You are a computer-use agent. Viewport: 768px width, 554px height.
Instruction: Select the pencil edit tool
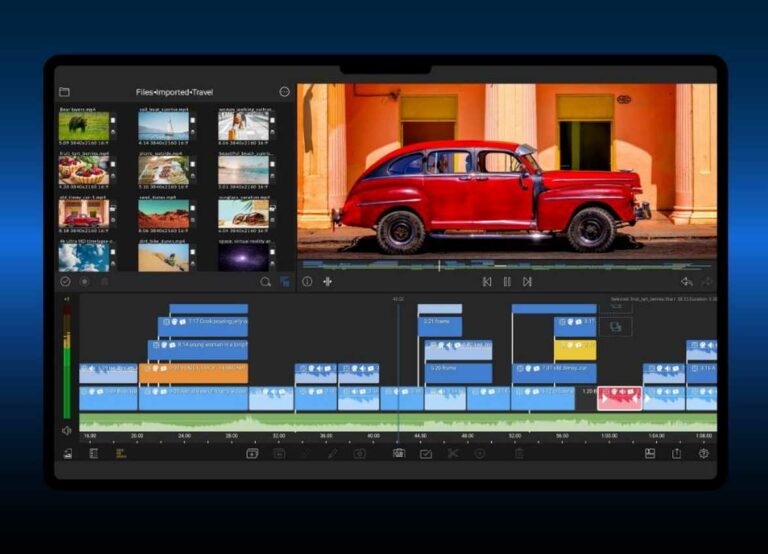point(333,454)
